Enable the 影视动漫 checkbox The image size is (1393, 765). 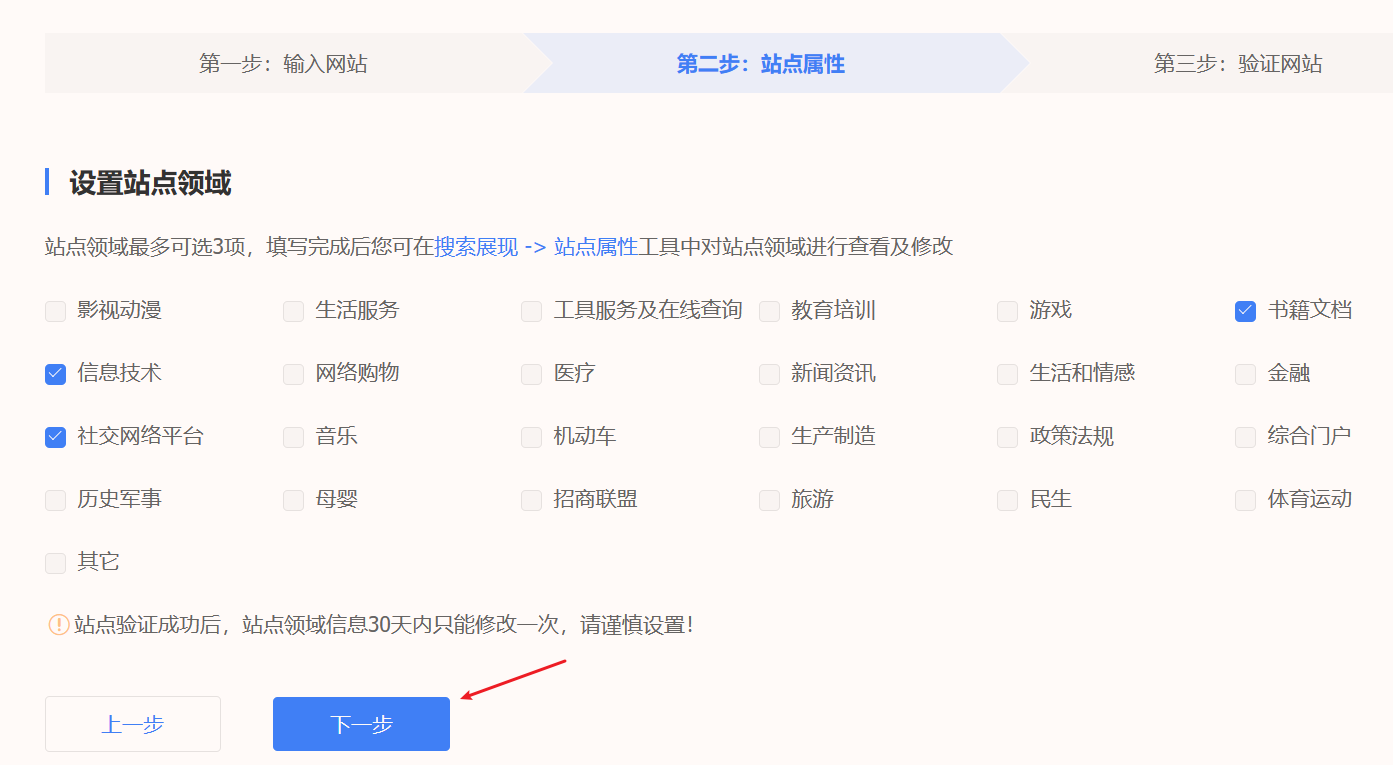[55, 311]
